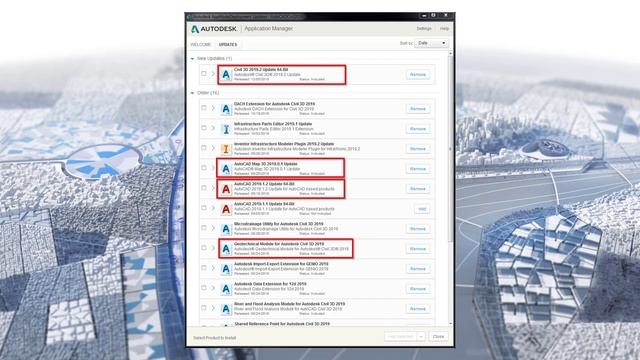
Task: Select the DACH Extension product icon
Action: pyautogui.click(x=226, y=109)
